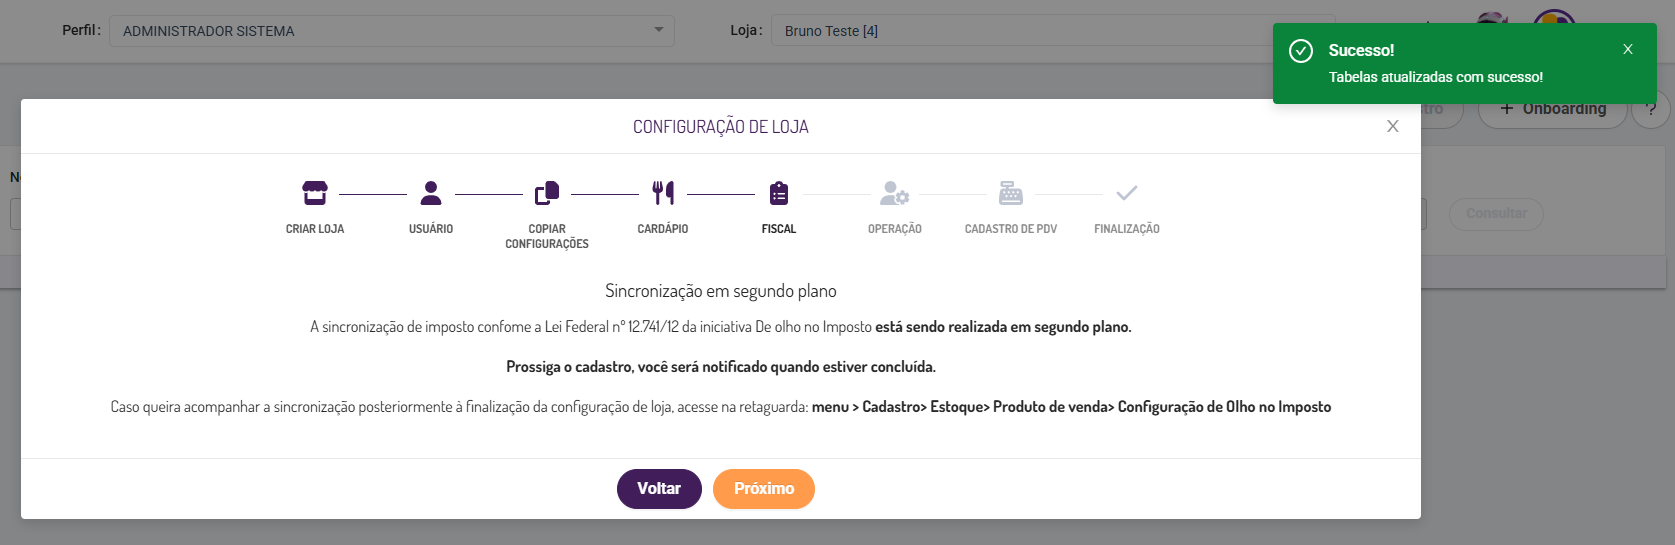
Task: Click the Onboarding button behind the dialog
Action: coord(1553,109)
